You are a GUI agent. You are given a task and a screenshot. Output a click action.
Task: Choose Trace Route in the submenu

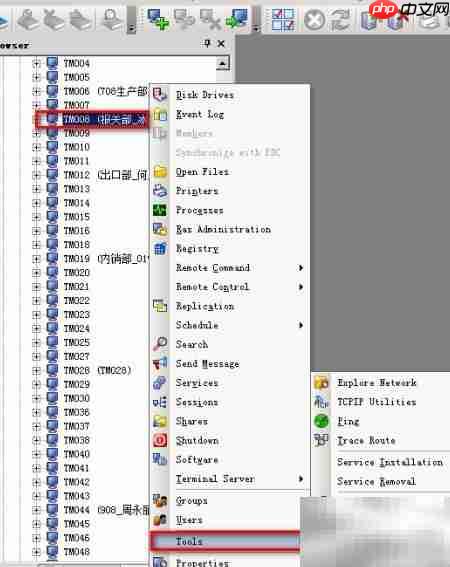tap(366, 440)
